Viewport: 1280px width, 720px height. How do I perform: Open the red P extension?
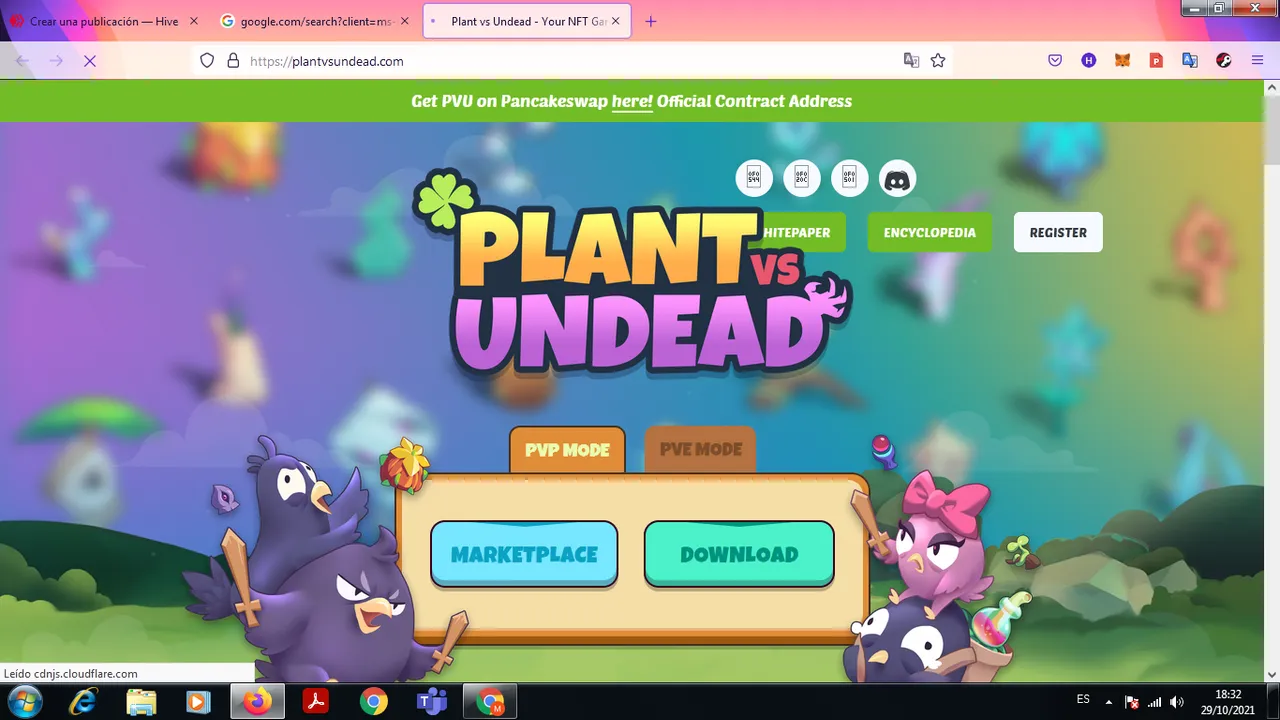click(x=1156, y=61)
